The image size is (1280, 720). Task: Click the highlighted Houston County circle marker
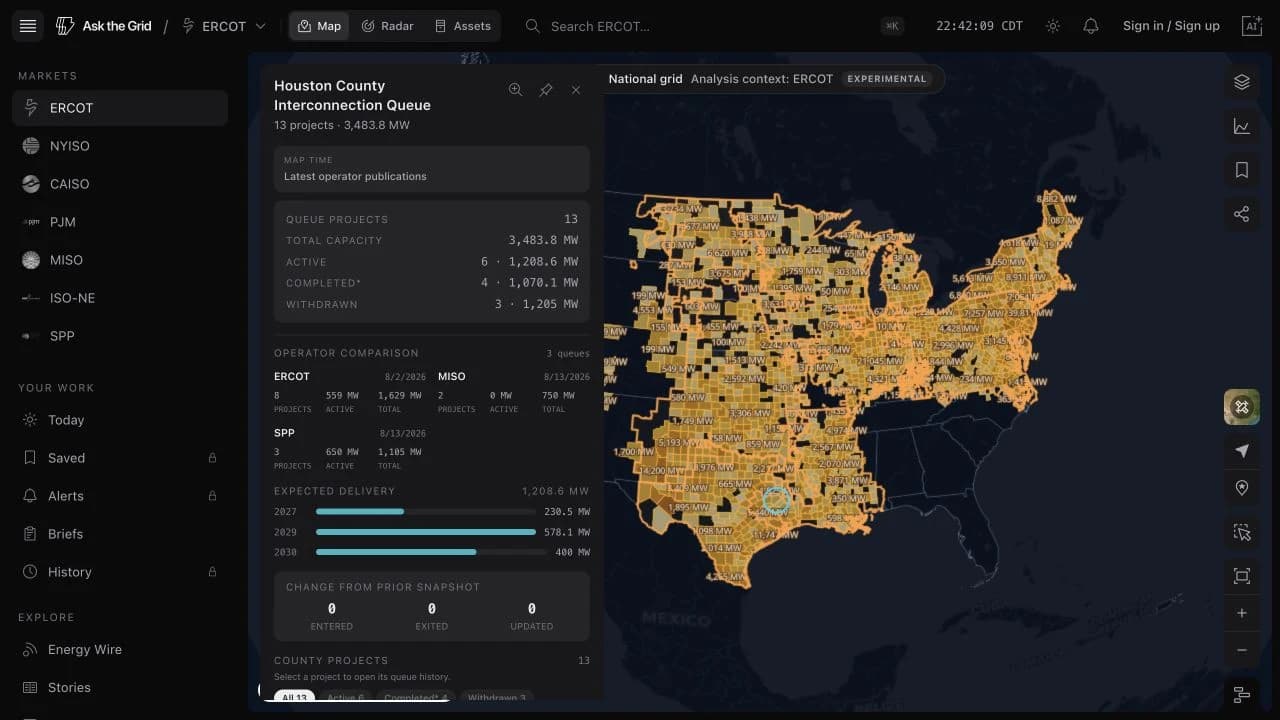(777, 502)
